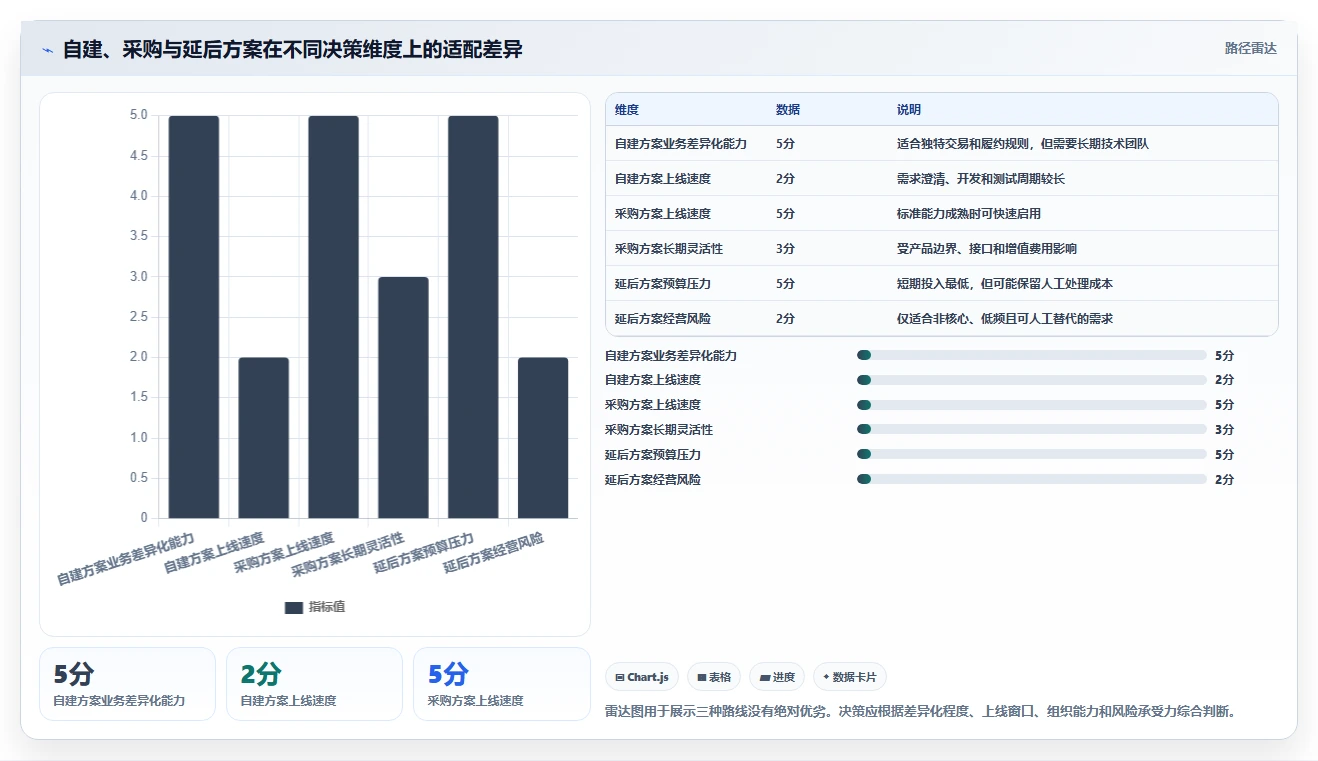Click the 延后方案经营风险 bar in chart
The height and width of the screenshot is (761, 1318).
pyautogui.click(x=543, y=438)
